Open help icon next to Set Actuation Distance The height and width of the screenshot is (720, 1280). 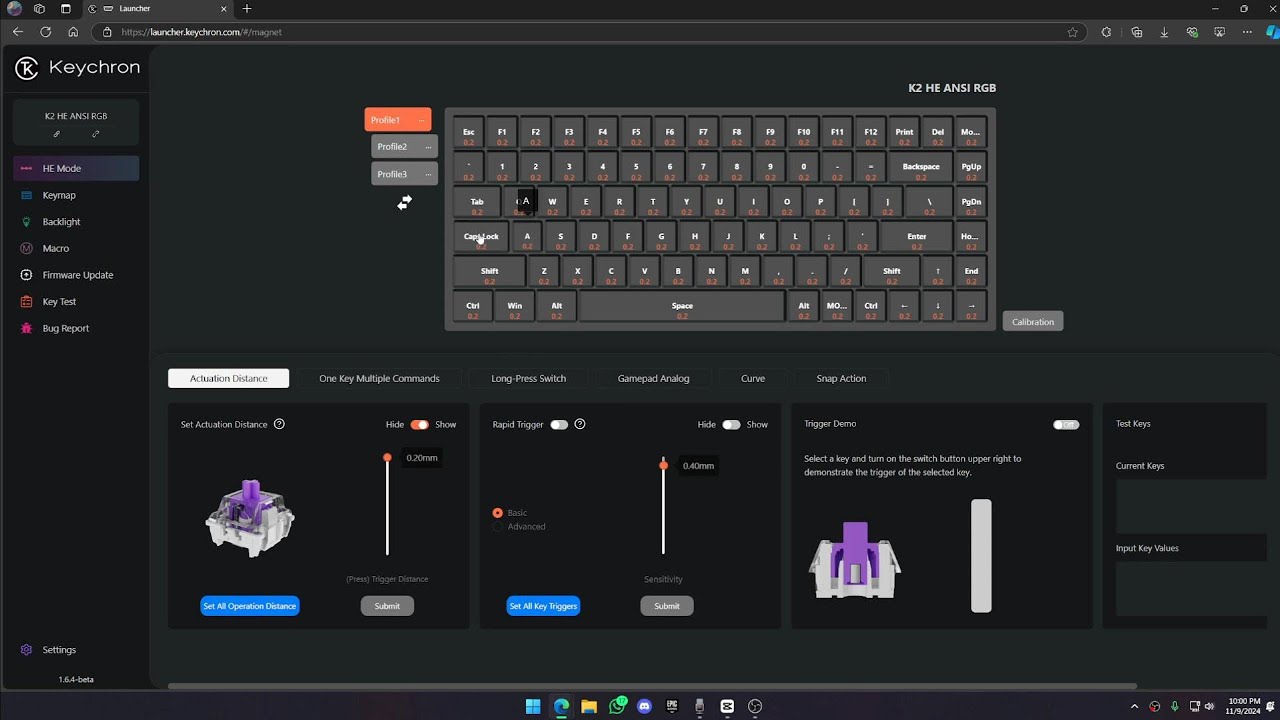[279, 424]
